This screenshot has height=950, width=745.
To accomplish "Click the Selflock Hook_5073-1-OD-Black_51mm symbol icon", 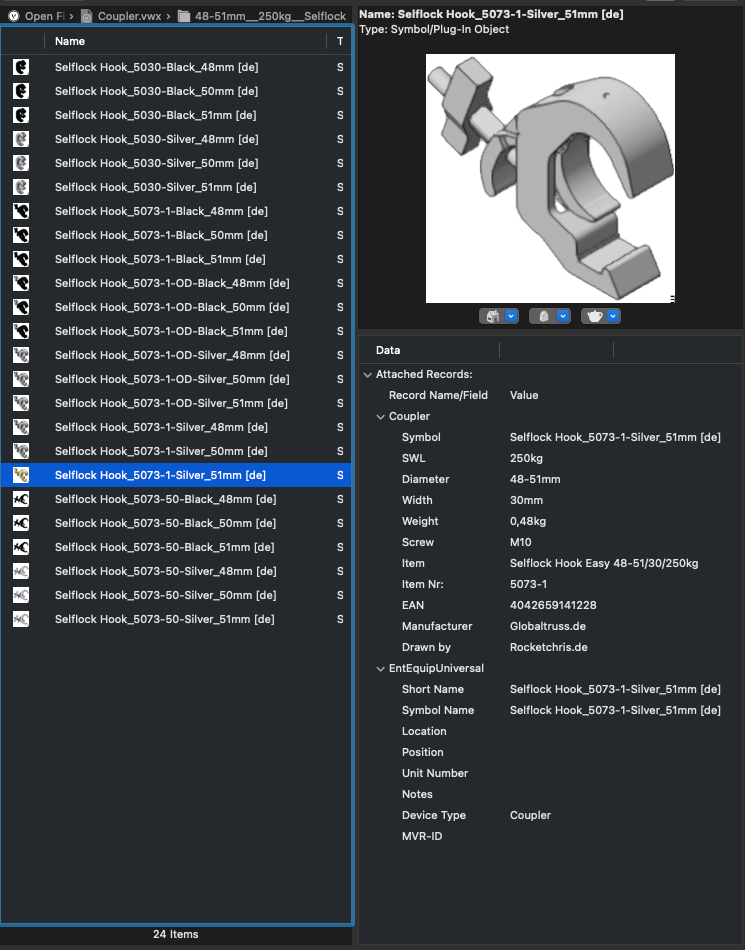I will 21,331.
